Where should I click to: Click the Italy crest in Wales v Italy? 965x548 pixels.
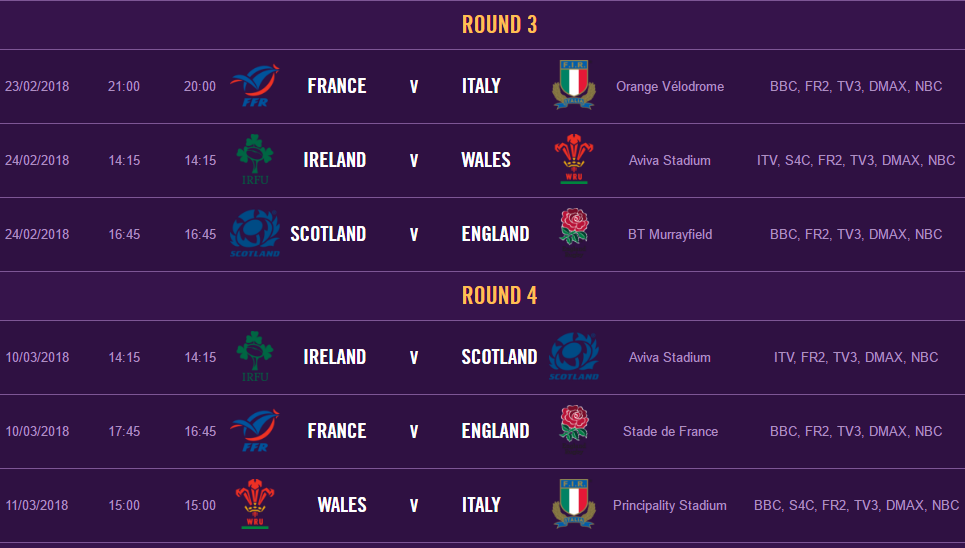[574, 504]
